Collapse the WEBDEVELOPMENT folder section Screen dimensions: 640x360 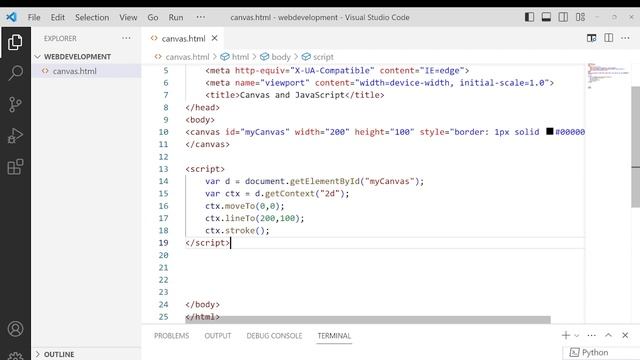tap(77, 57)
